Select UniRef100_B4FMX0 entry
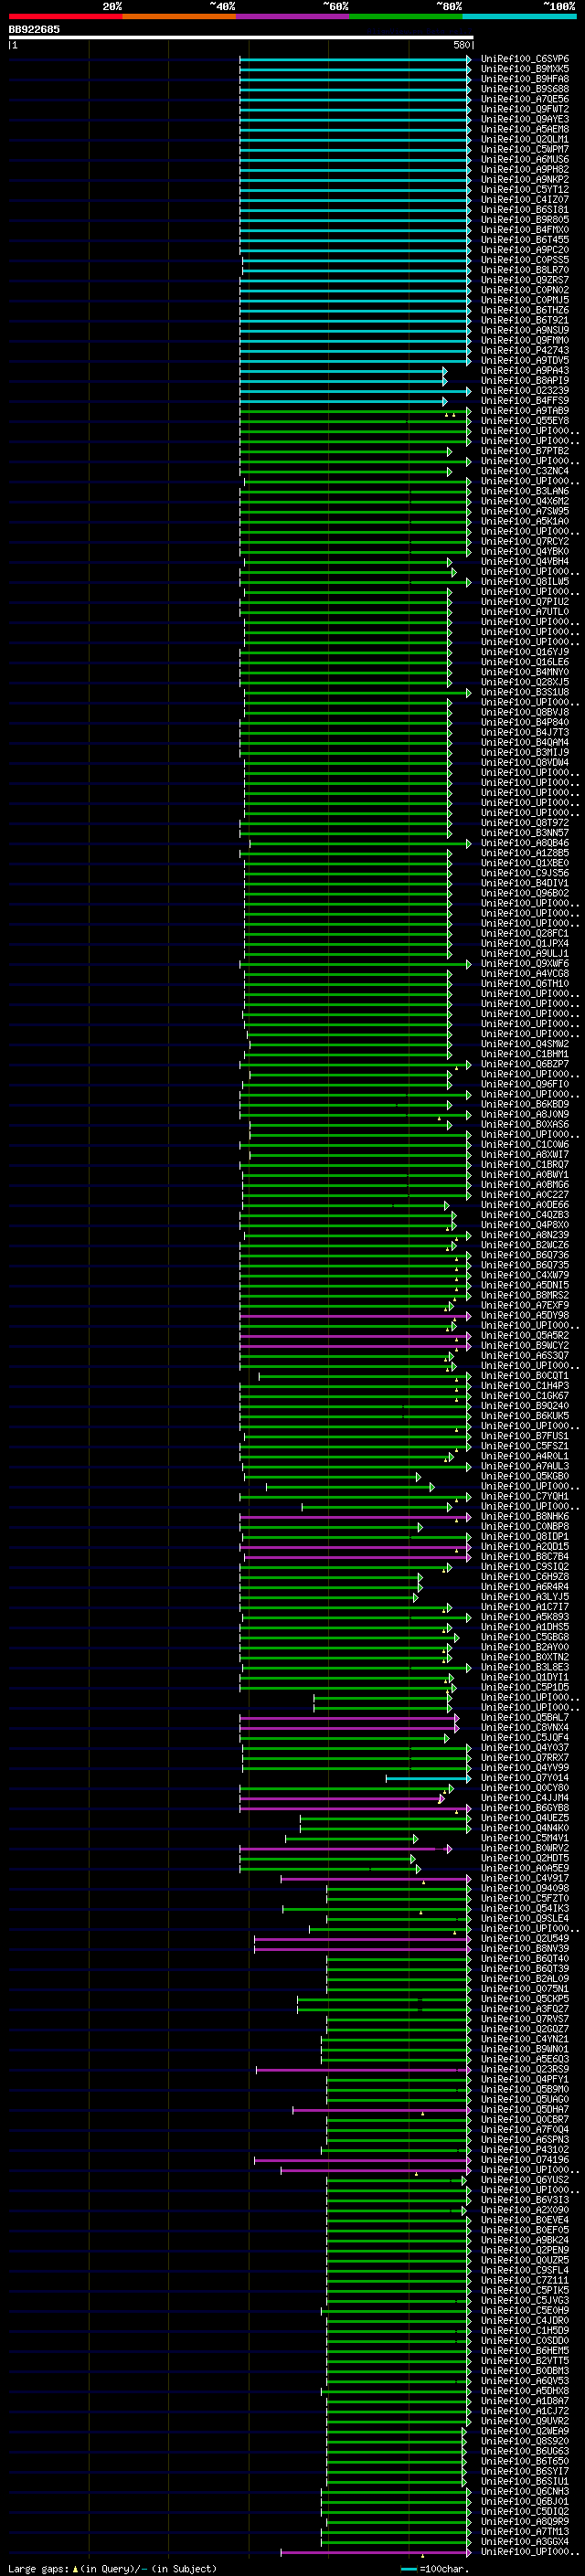The image size is (585, 2576). 525,230
